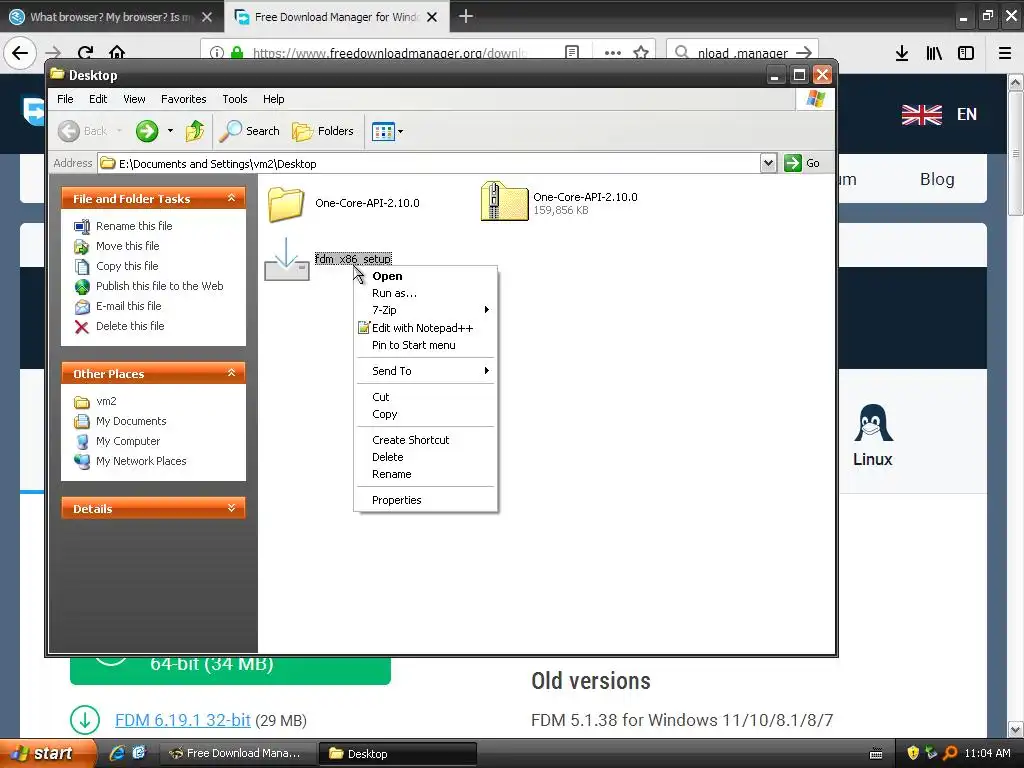This screenshot has height=768, width=1024.
Task: Choose Pin to Start menu
Action: click(425, 345)
